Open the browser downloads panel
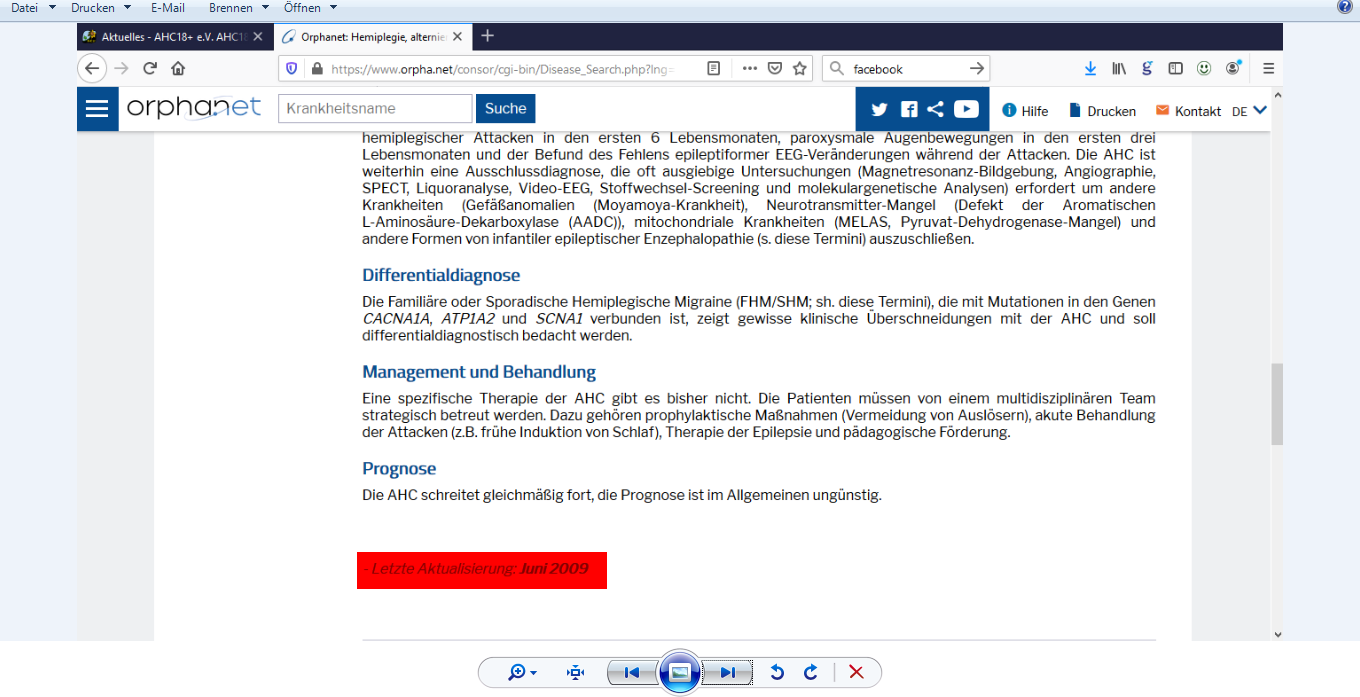This screenshot has height=697, width=1360. 1090,69
